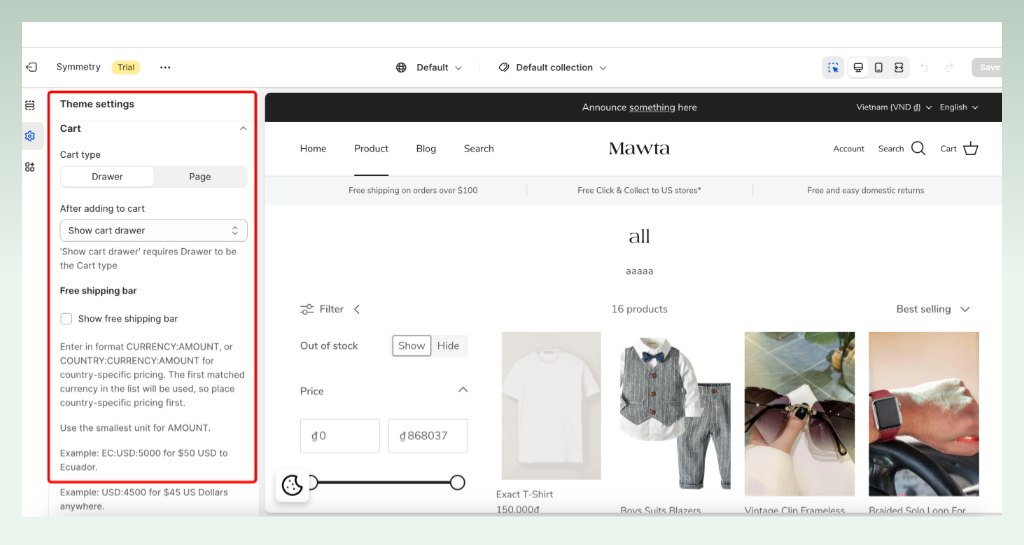Click the undo arrow icon
Viewport: 1024px width, 545px height.
coord(924,67)
